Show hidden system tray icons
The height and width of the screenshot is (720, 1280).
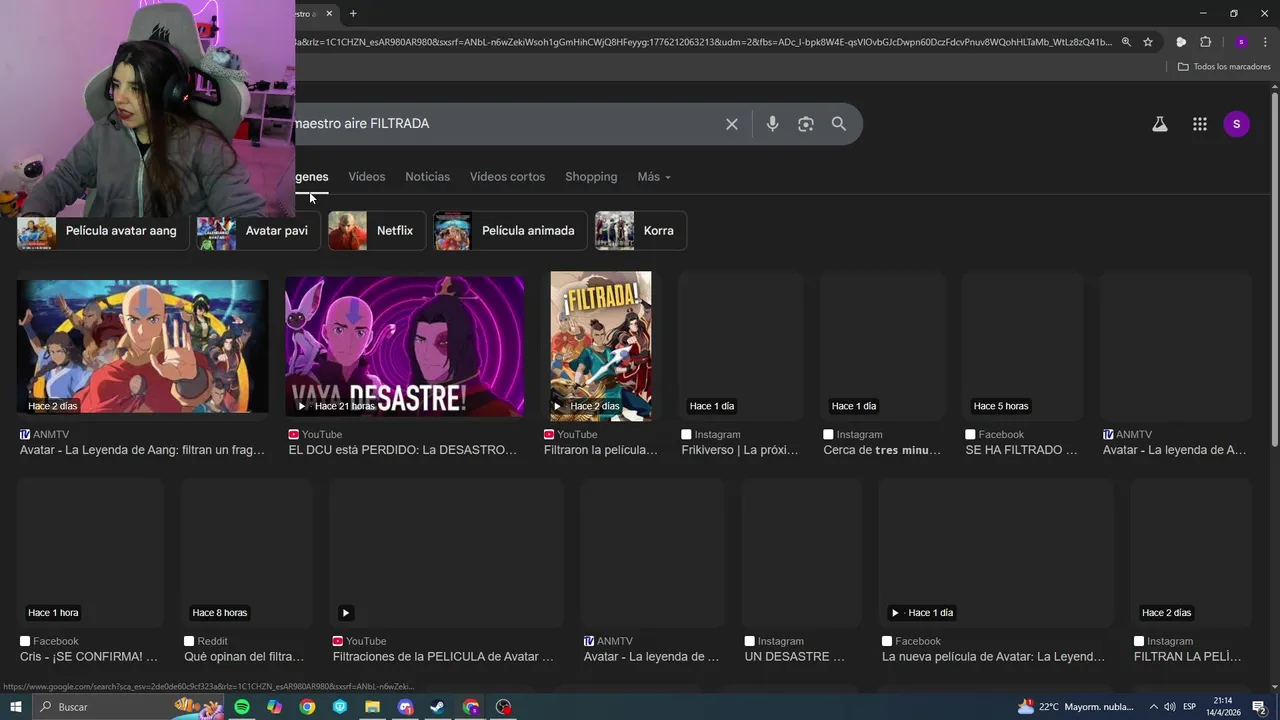point(1153,707)
